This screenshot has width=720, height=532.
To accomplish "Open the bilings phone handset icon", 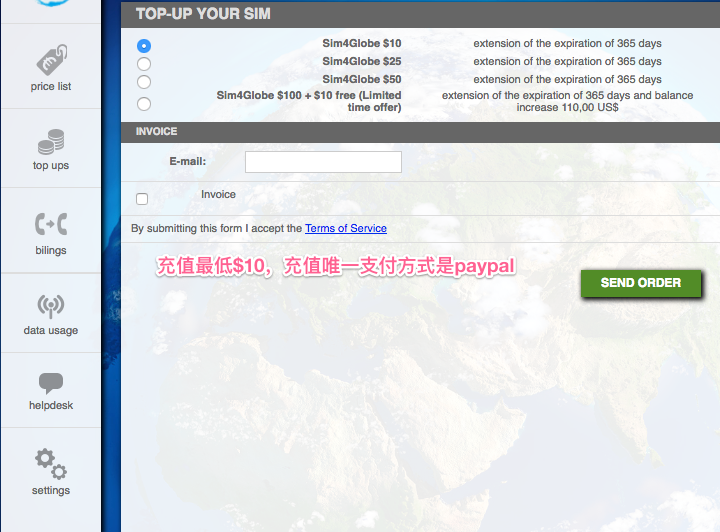I will coord(51,224).
